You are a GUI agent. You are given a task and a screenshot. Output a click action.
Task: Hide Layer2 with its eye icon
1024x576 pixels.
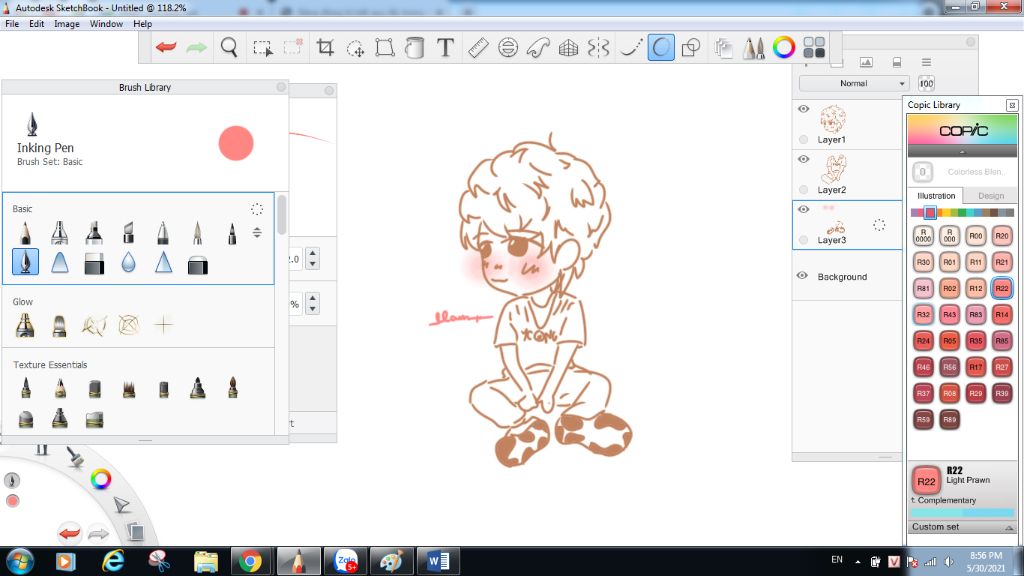(x=803, y=159)
